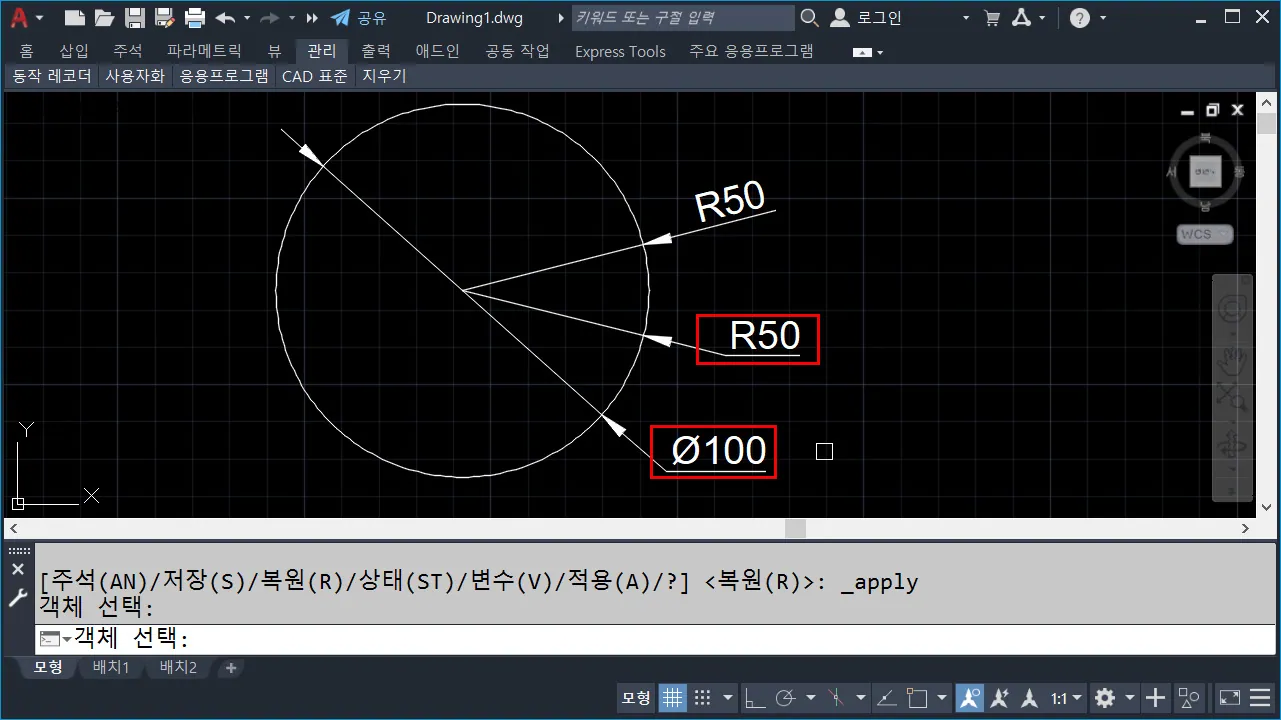Select the navigation wheel tool
The width and height of the screenshot is (1281, 720).
pos(1232,308)
